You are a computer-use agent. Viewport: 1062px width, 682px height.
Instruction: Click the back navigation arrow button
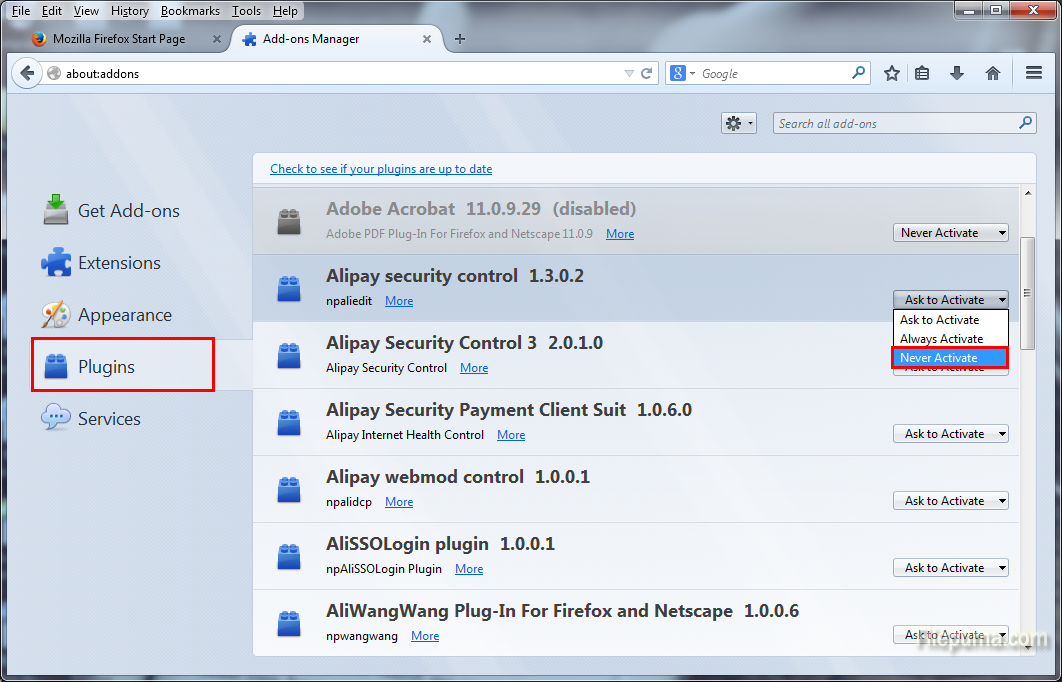[x=27, y=73]
